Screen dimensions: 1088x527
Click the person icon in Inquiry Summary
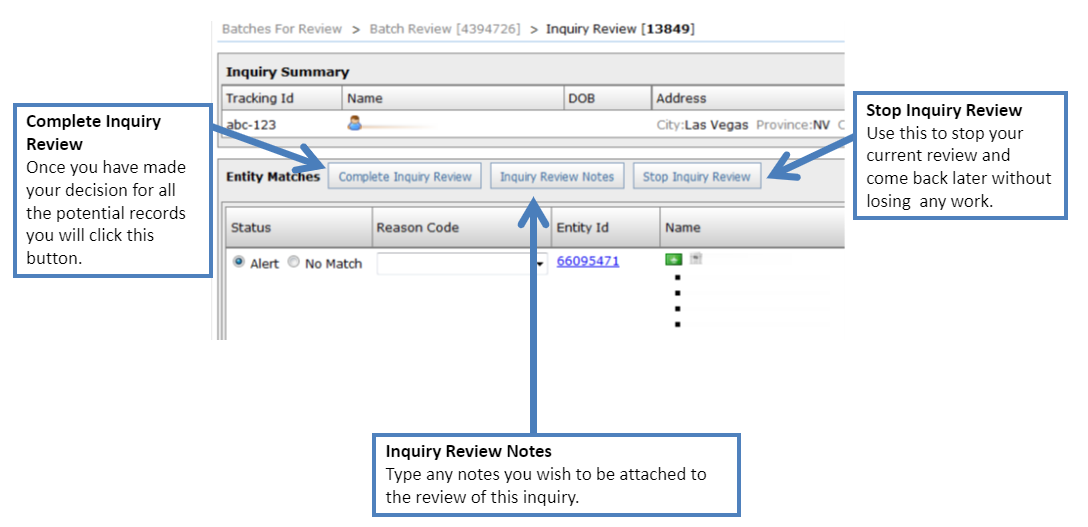pos(355,124)
